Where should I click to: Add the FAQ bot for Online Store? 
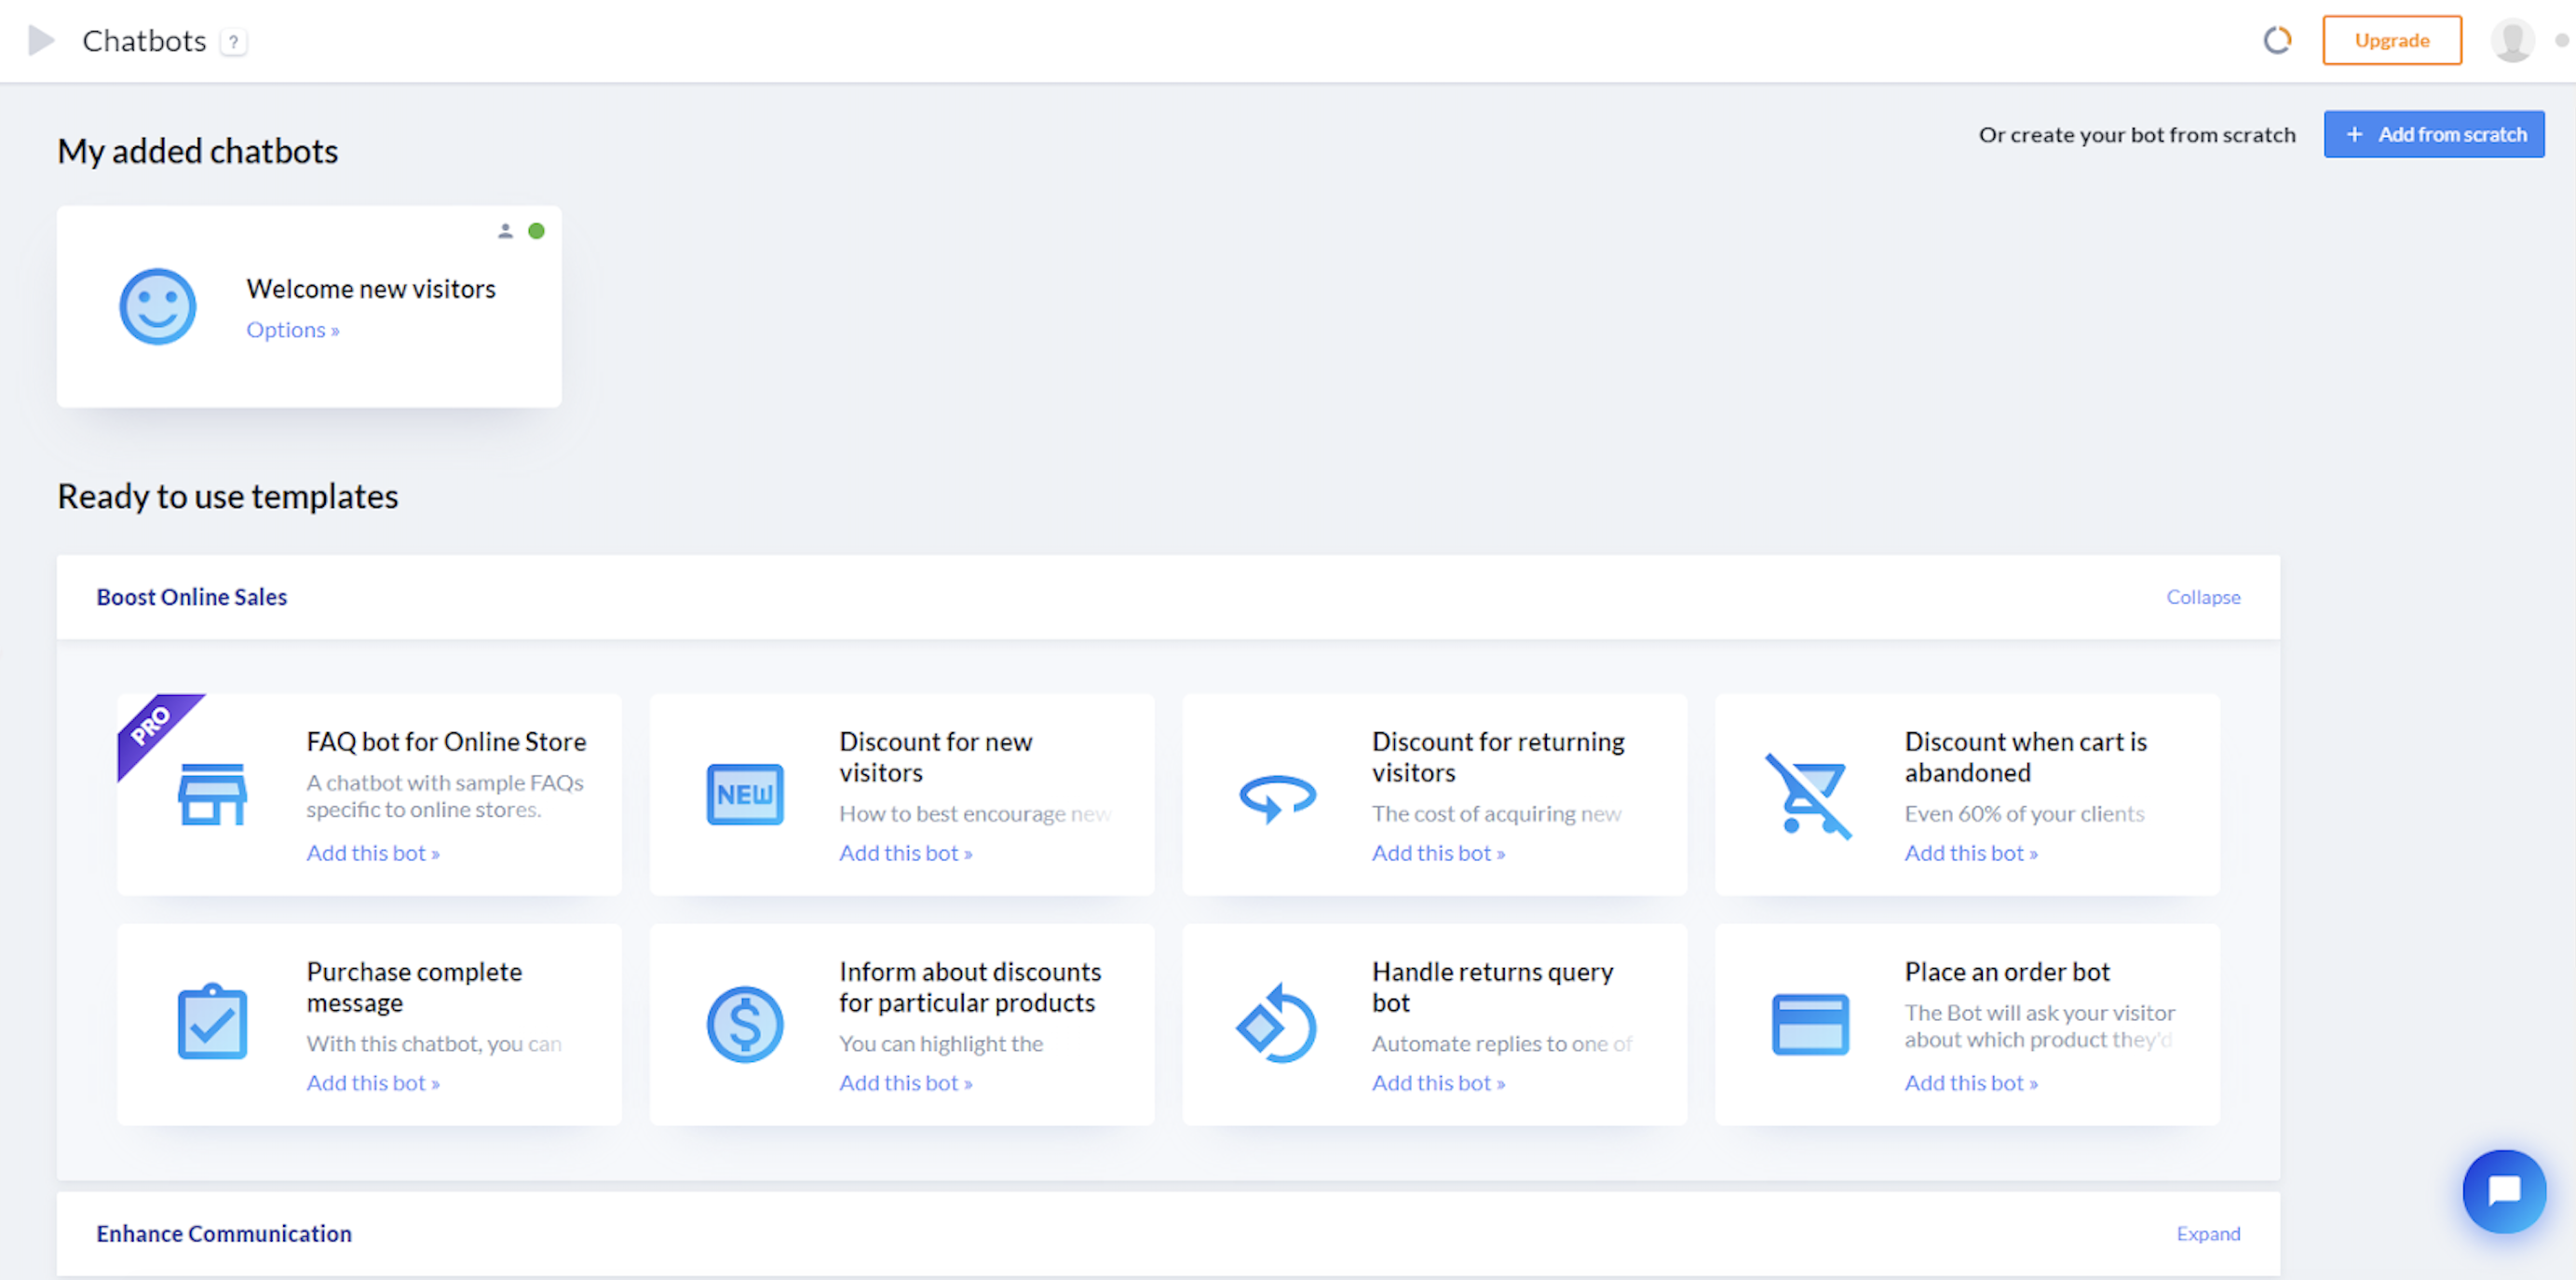373,853
